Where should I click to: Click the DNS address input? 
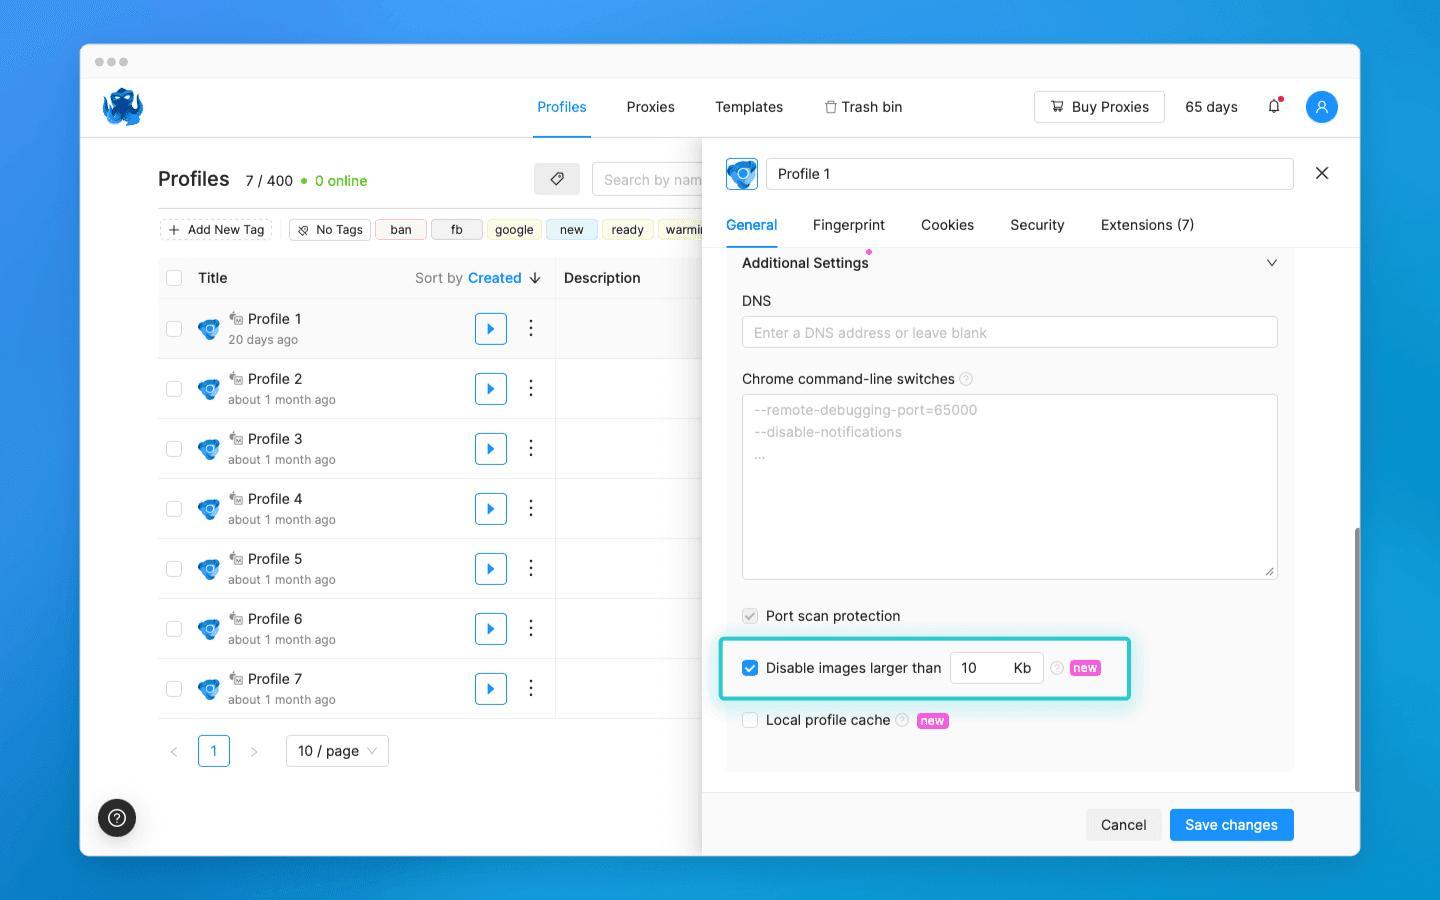pos(1009,332)
